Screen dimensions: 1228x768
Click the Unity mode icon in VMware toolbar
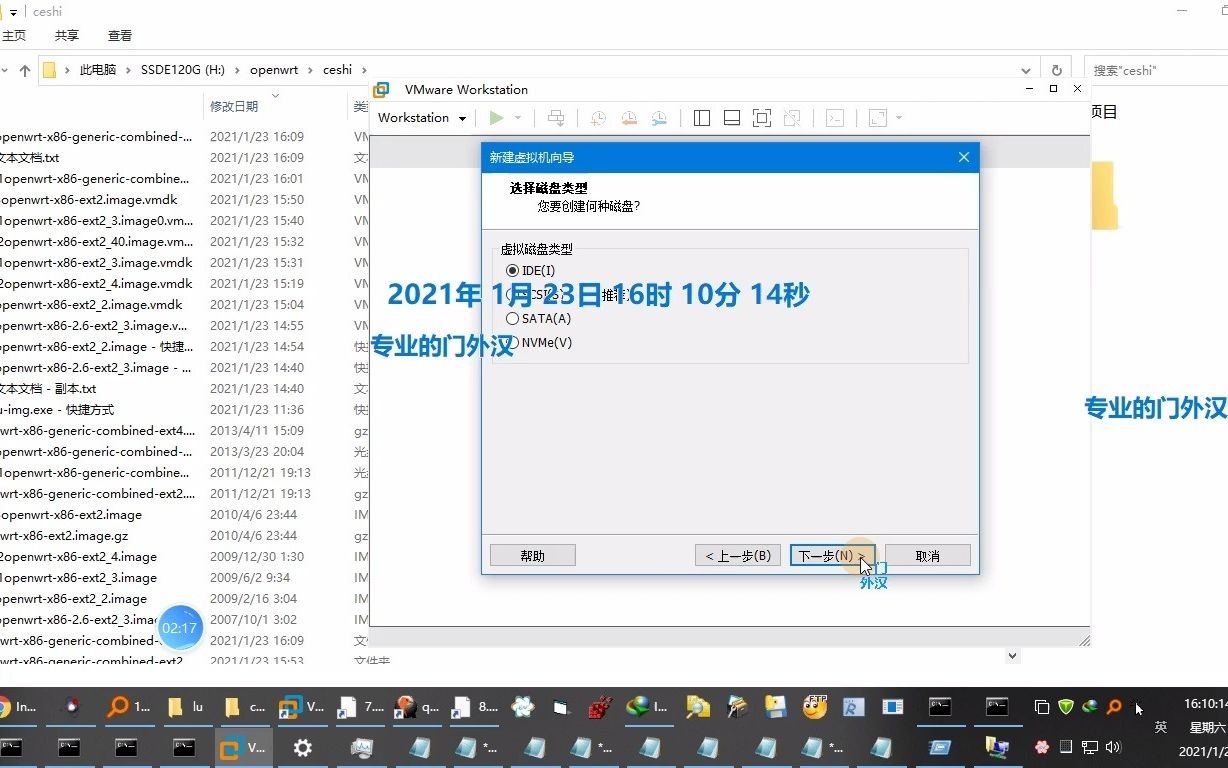tap(792, 118)
